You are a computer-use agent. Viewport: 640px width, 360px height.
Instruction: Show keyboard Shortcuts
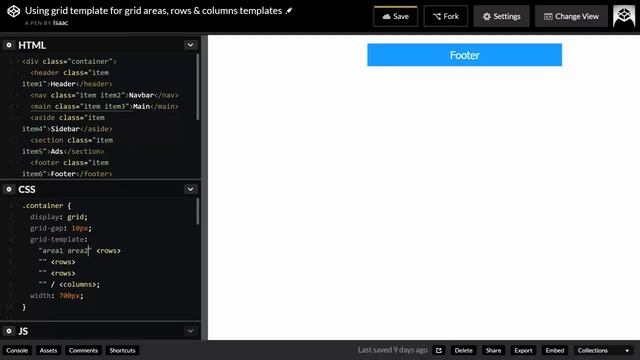[x=122, y=350]
